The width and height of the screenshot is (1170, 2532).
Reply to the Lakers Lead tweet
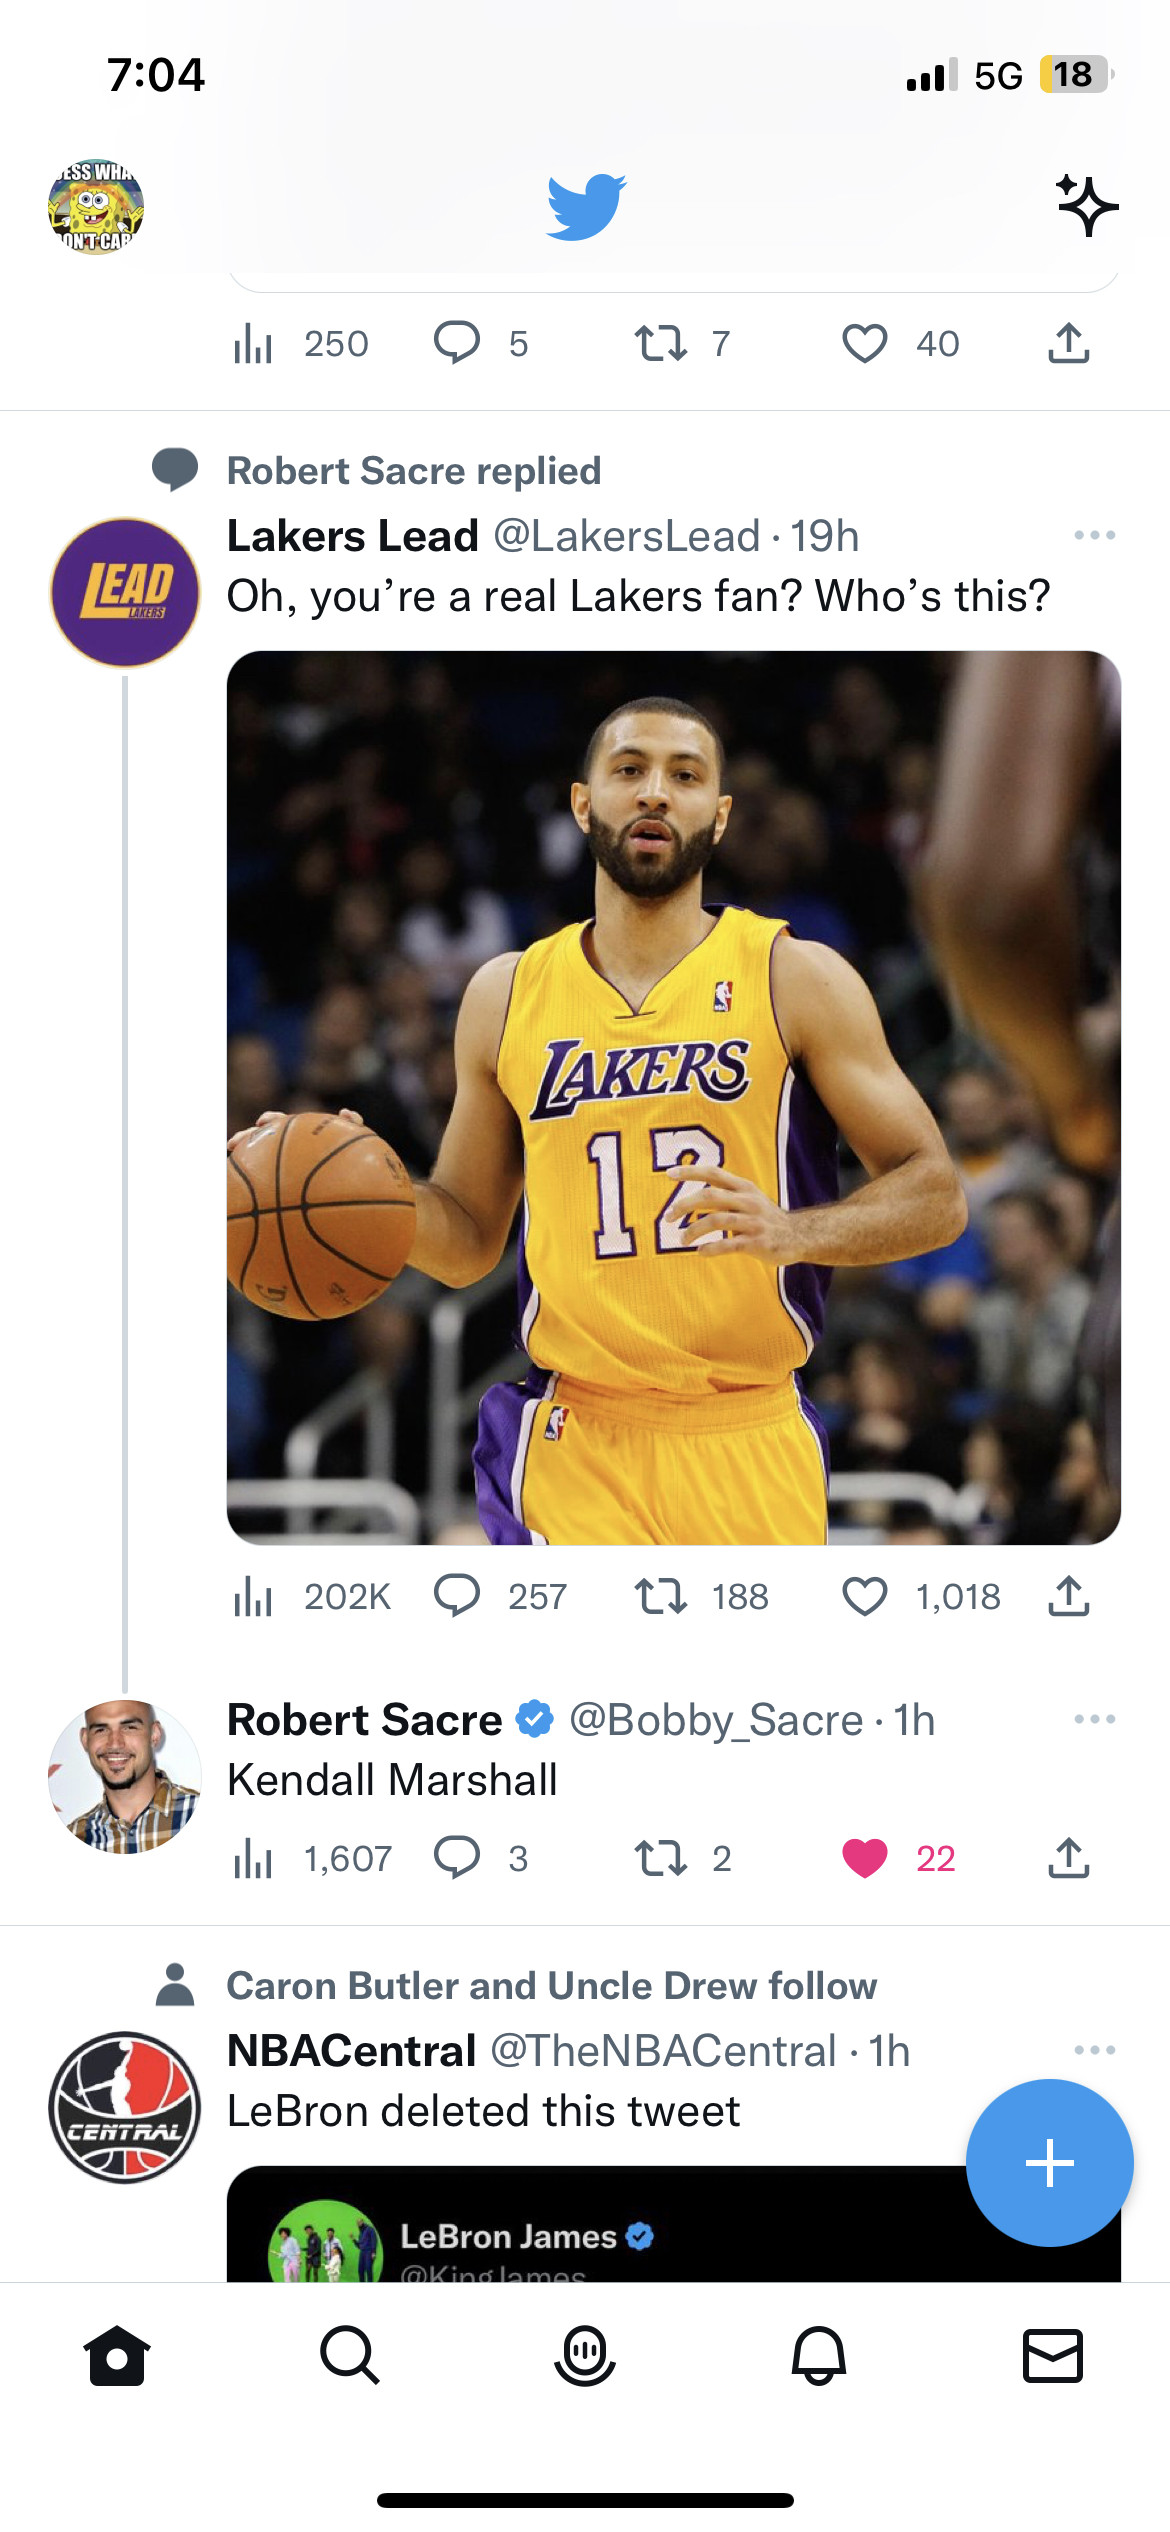coord(457,1595)
